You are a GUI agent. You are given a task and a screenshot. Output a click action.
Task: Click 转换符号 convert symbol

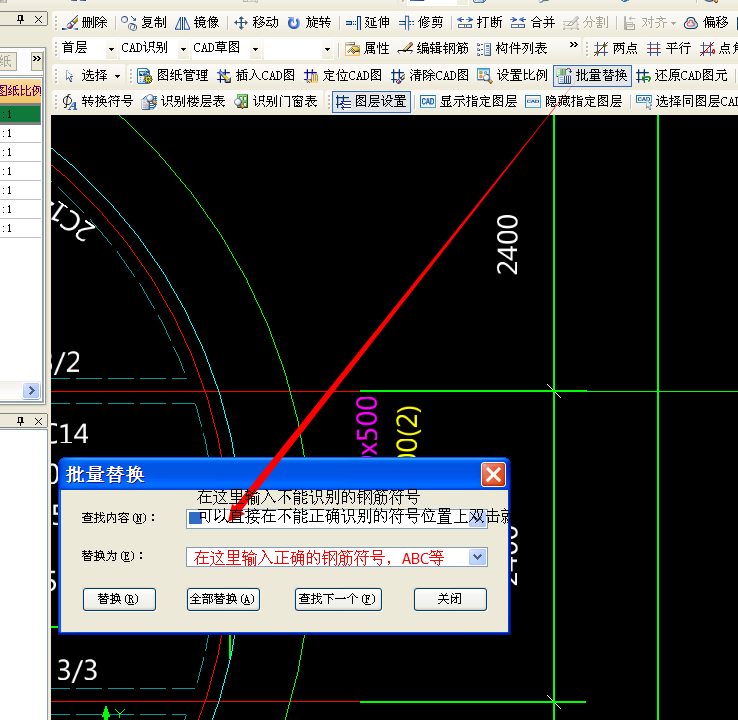click(98, 102)
